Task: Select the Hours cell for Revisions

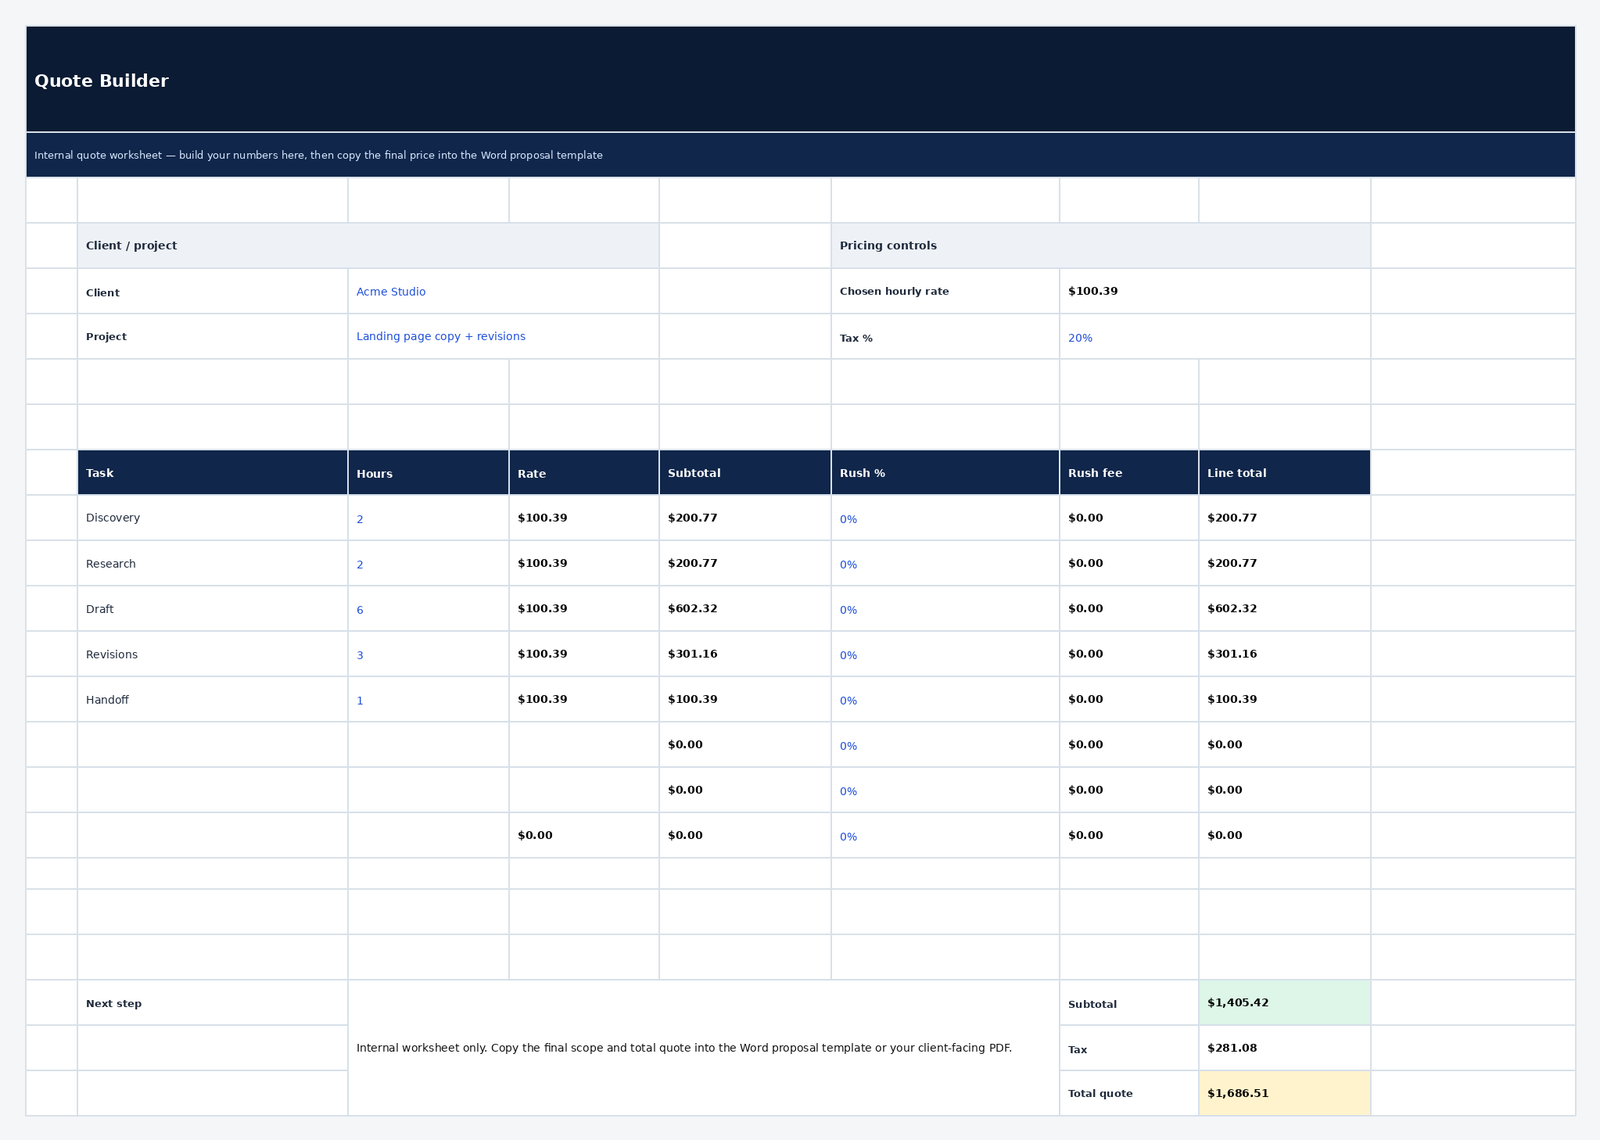Action: click(360, 655)
